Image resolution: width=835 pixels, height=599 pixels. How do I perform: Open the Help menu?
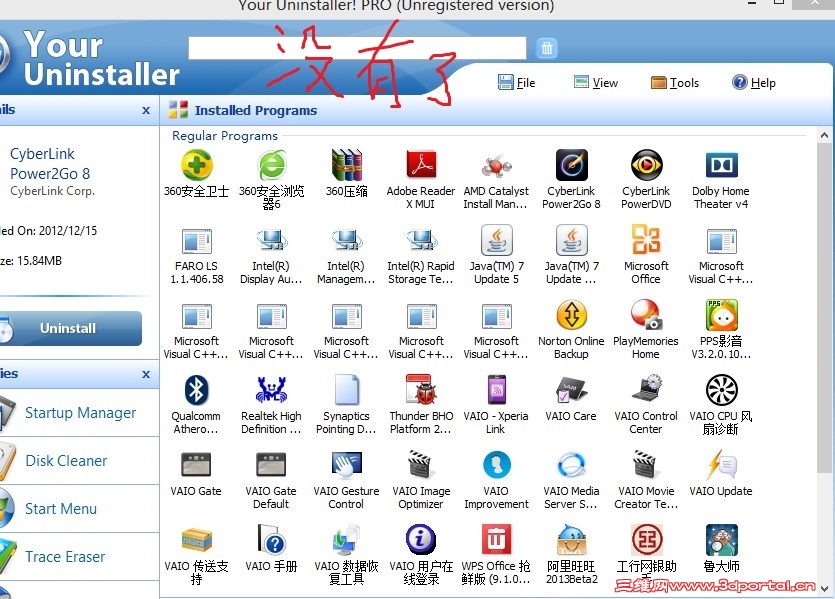pos(754,83)
